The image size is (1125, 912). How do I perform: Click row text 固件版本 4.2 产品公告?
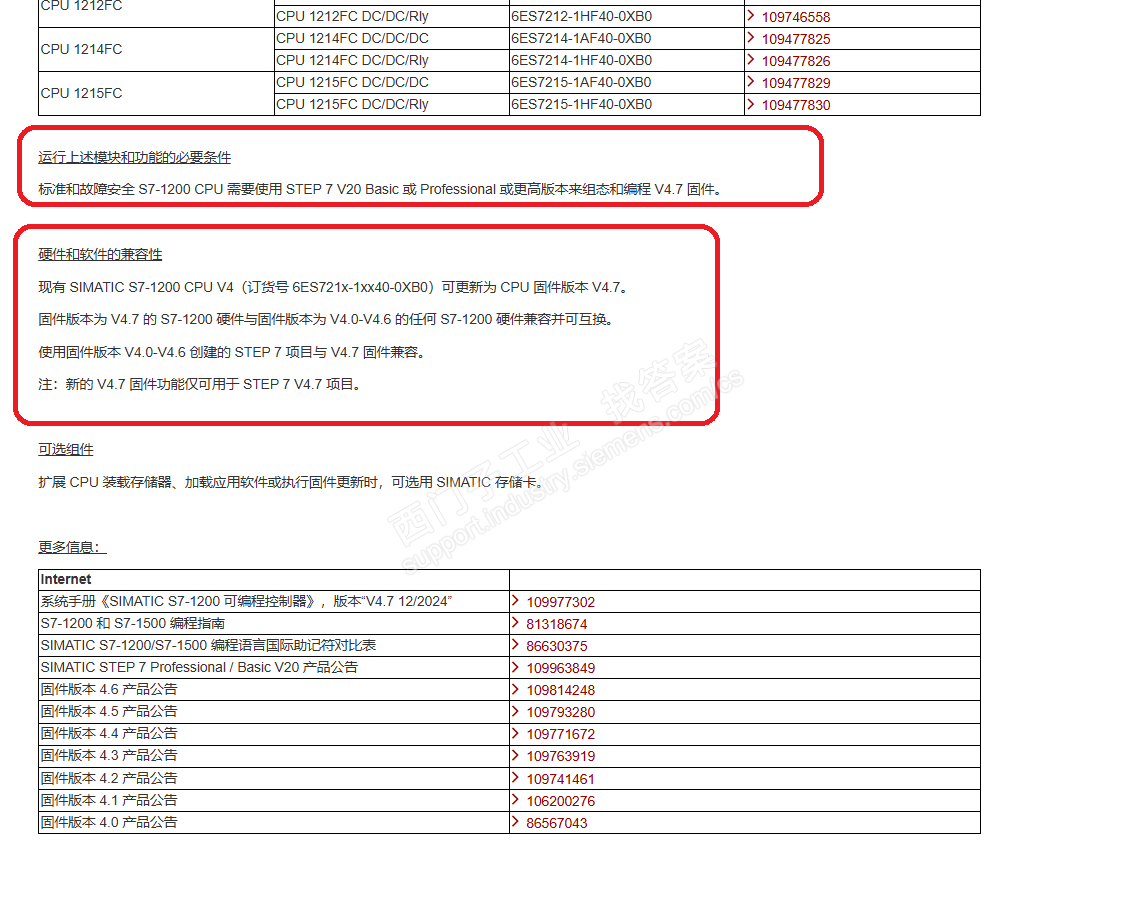(109, 778)
